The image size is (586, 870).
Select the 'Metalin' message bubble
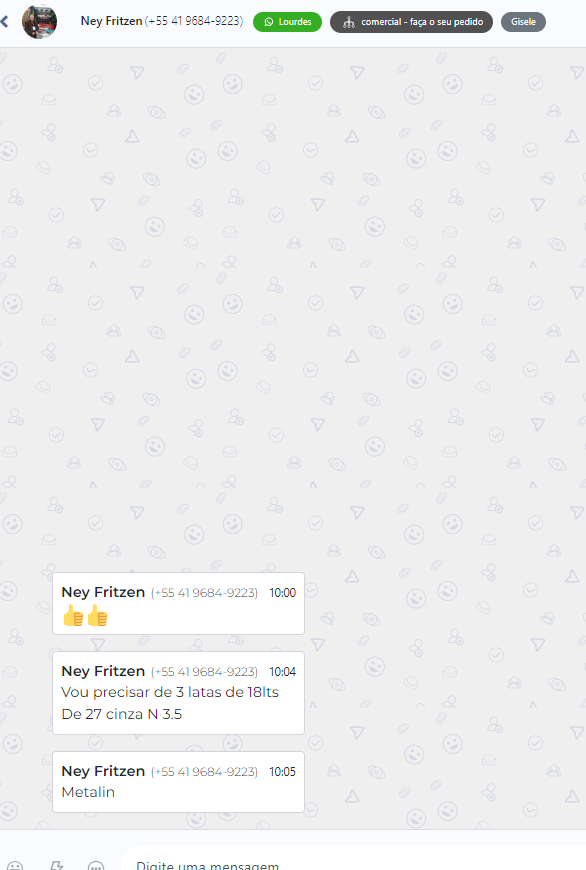[178, 782]
